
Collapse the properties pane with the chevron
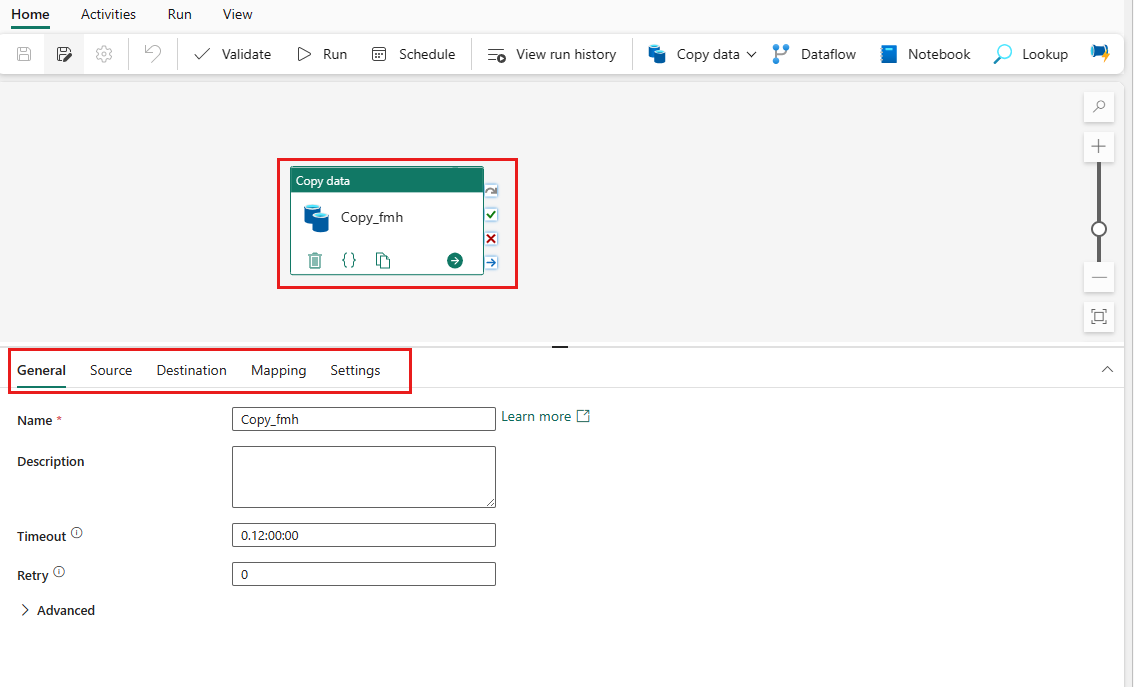(x=1107, y=369)
